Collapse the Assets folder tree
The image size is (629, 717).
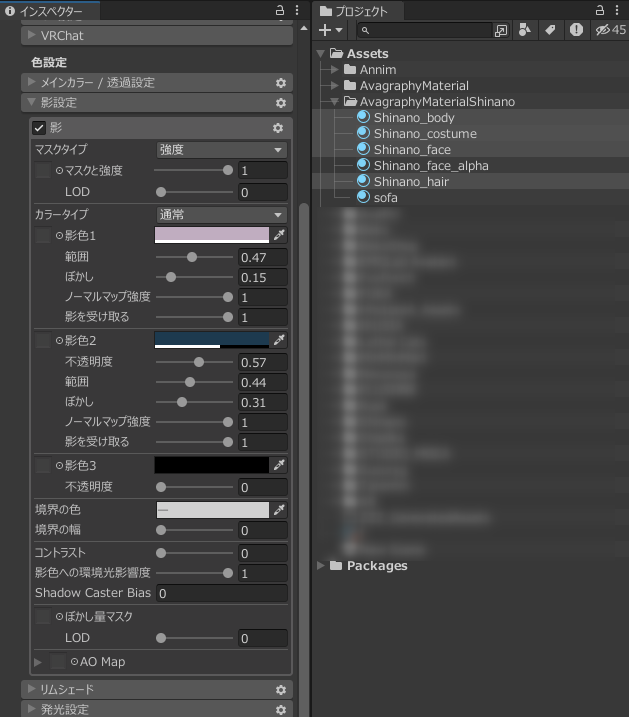tap(320, 54)
